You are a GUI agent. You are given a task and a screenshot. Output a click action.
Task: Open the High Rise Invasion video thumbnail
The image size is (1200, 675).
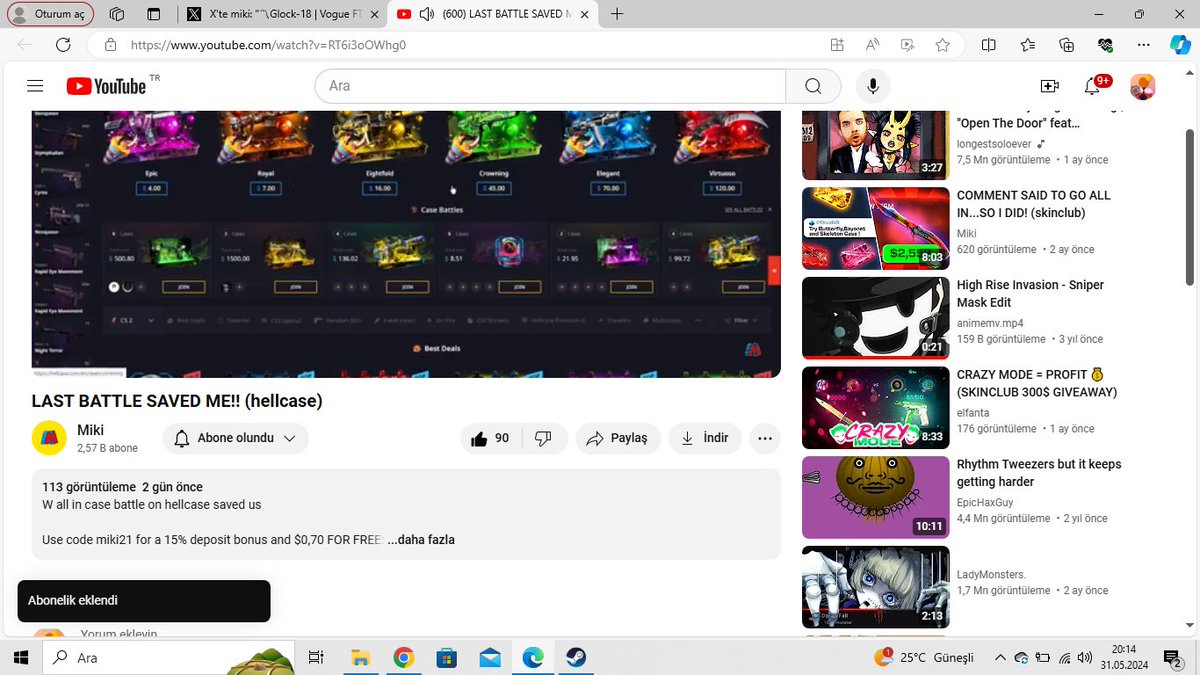[875, 318]
